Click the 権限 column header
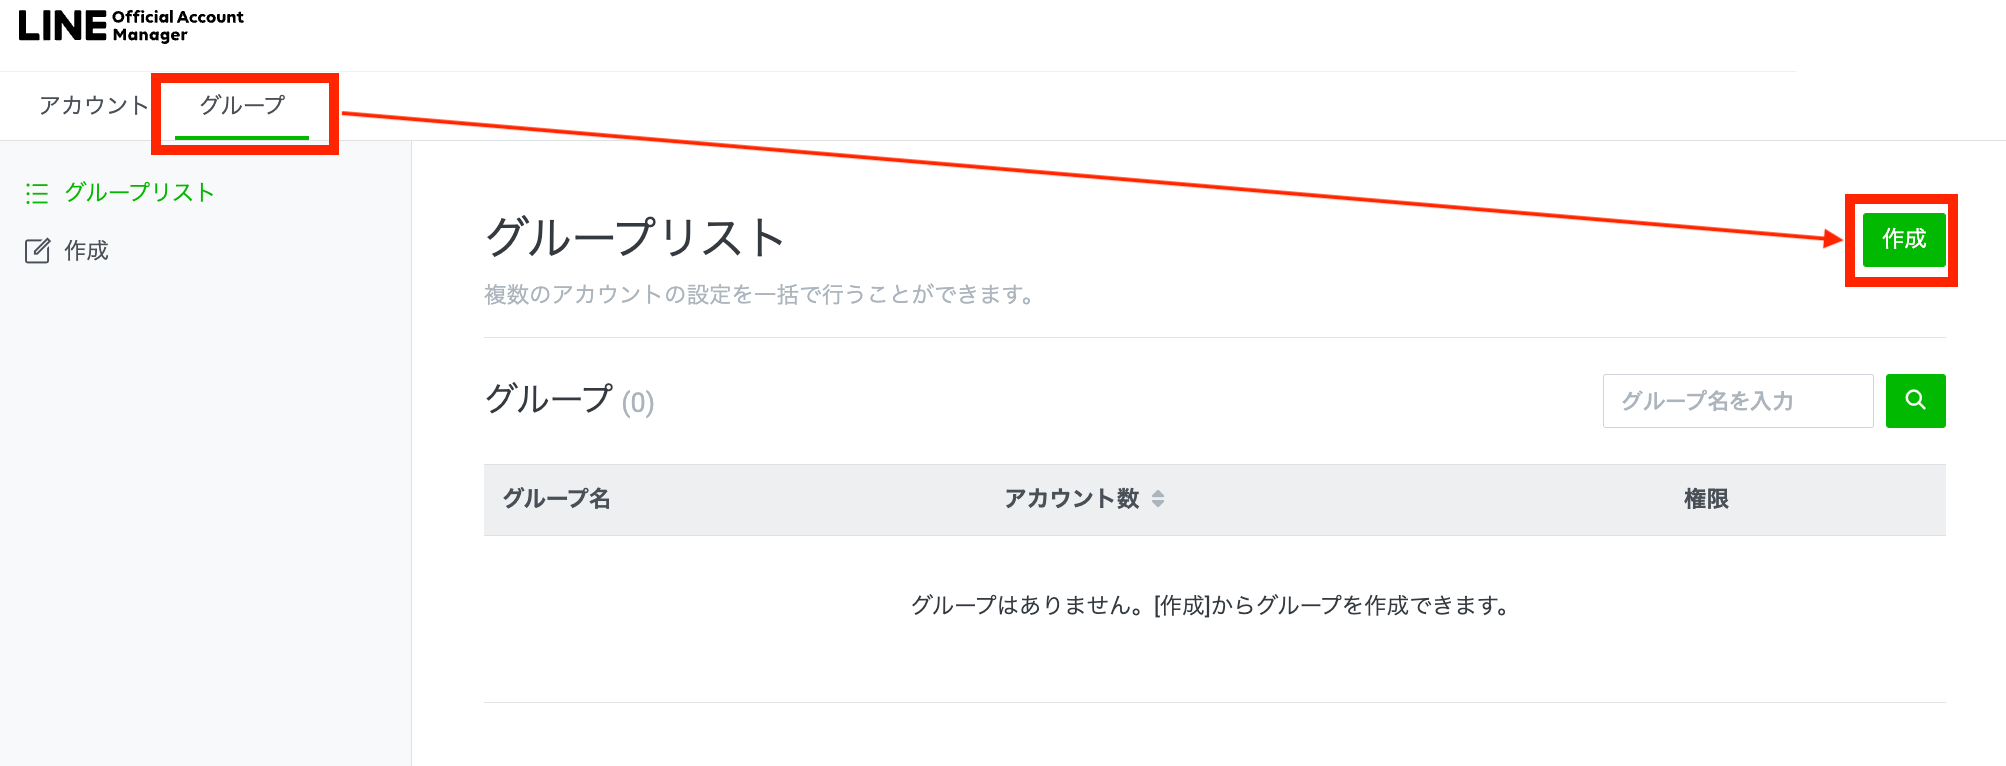The height and width of the screenshot is (766, 2006). [1706, 499]
